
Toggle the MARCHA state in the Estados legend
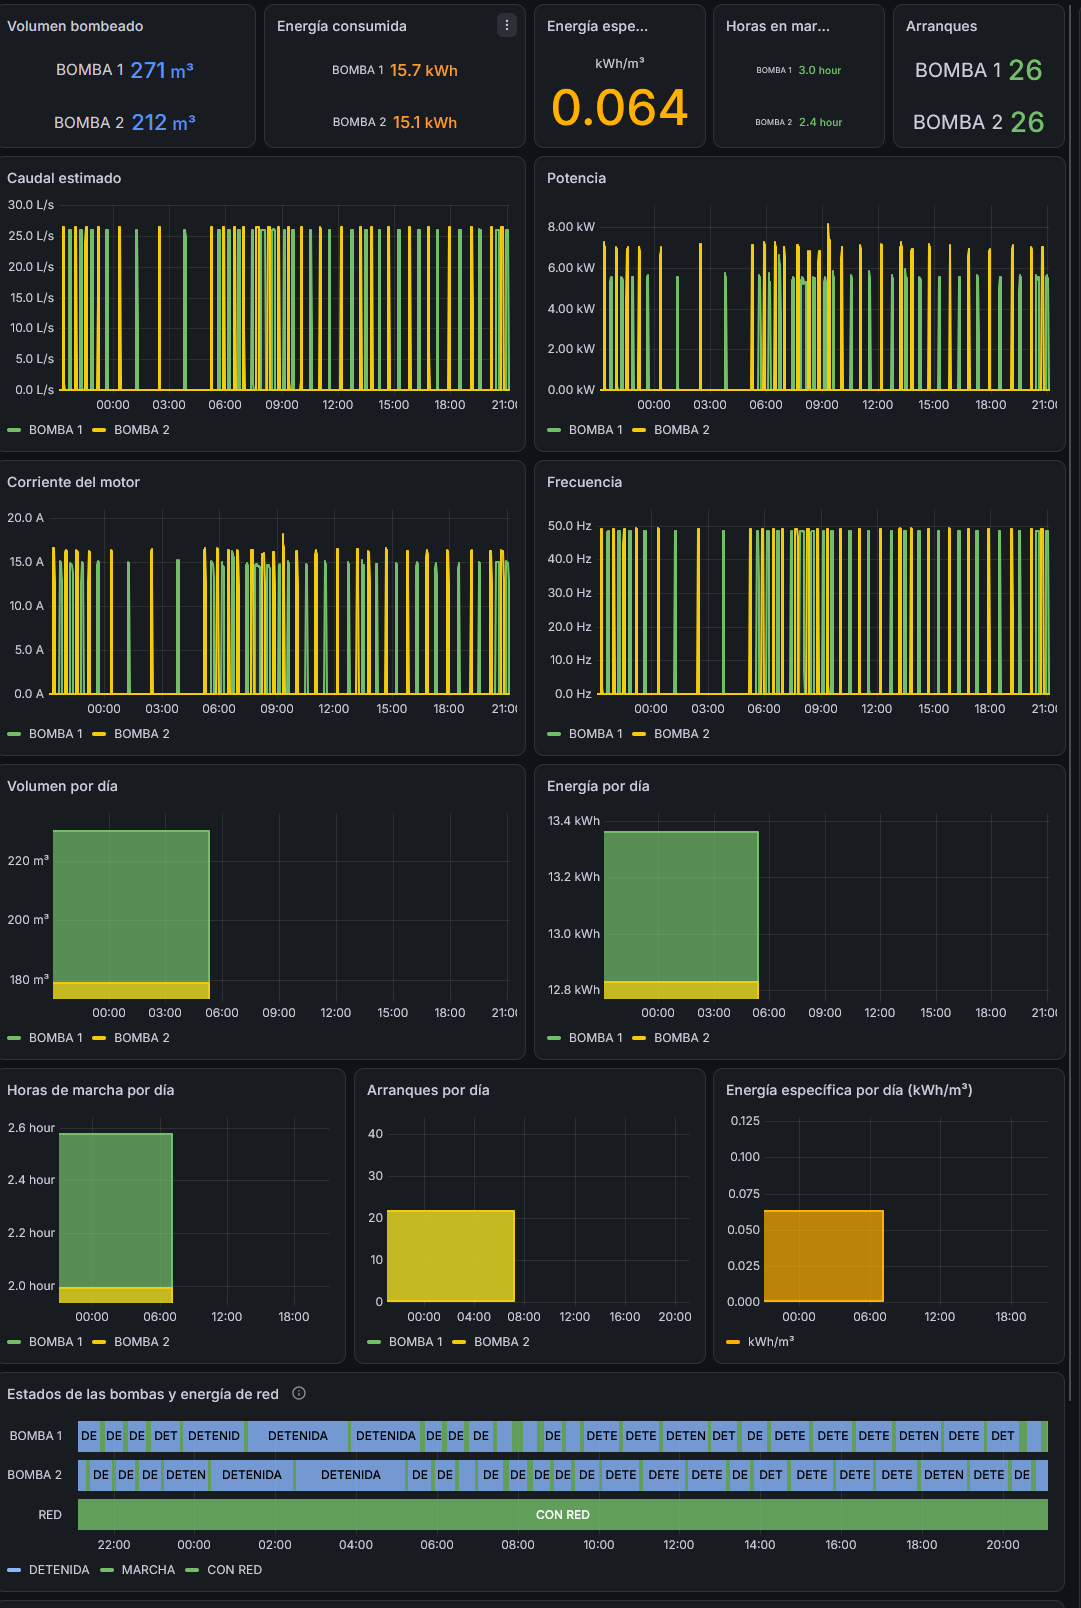click(148, 1570)
